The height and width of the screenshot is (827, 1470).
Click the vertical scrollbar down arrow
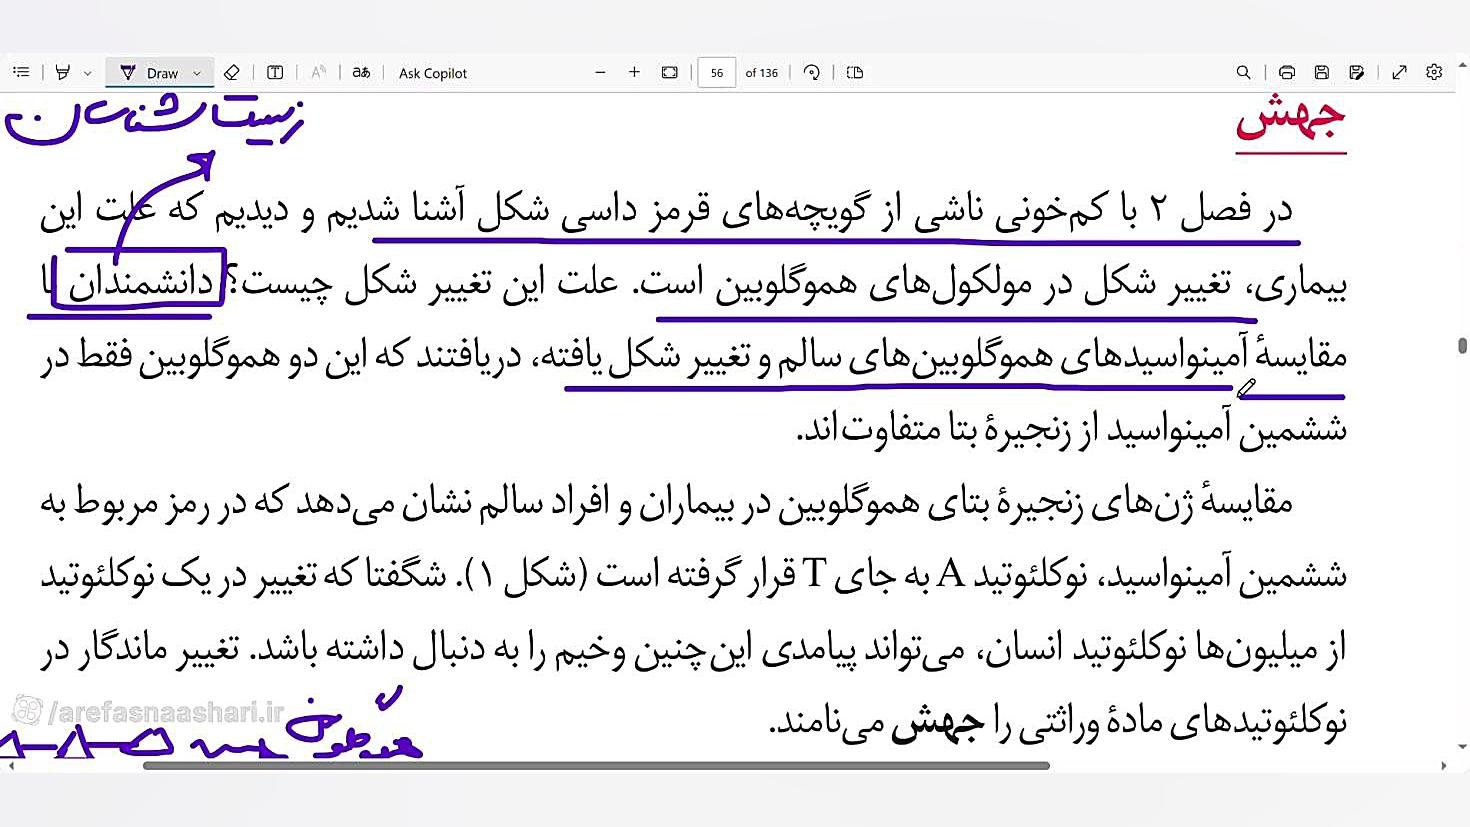click(1462, 747)
